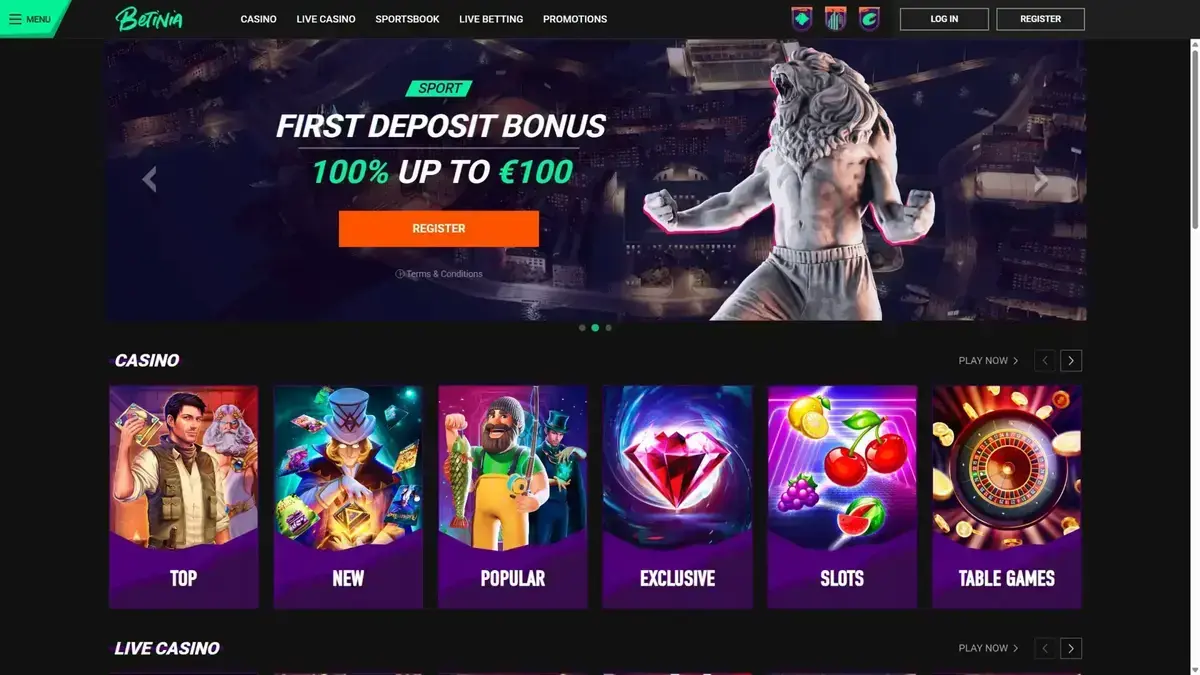Click the striped bars shield badge icon
Viewport: 1200px width, 675px height.
(x=835, y=19)
